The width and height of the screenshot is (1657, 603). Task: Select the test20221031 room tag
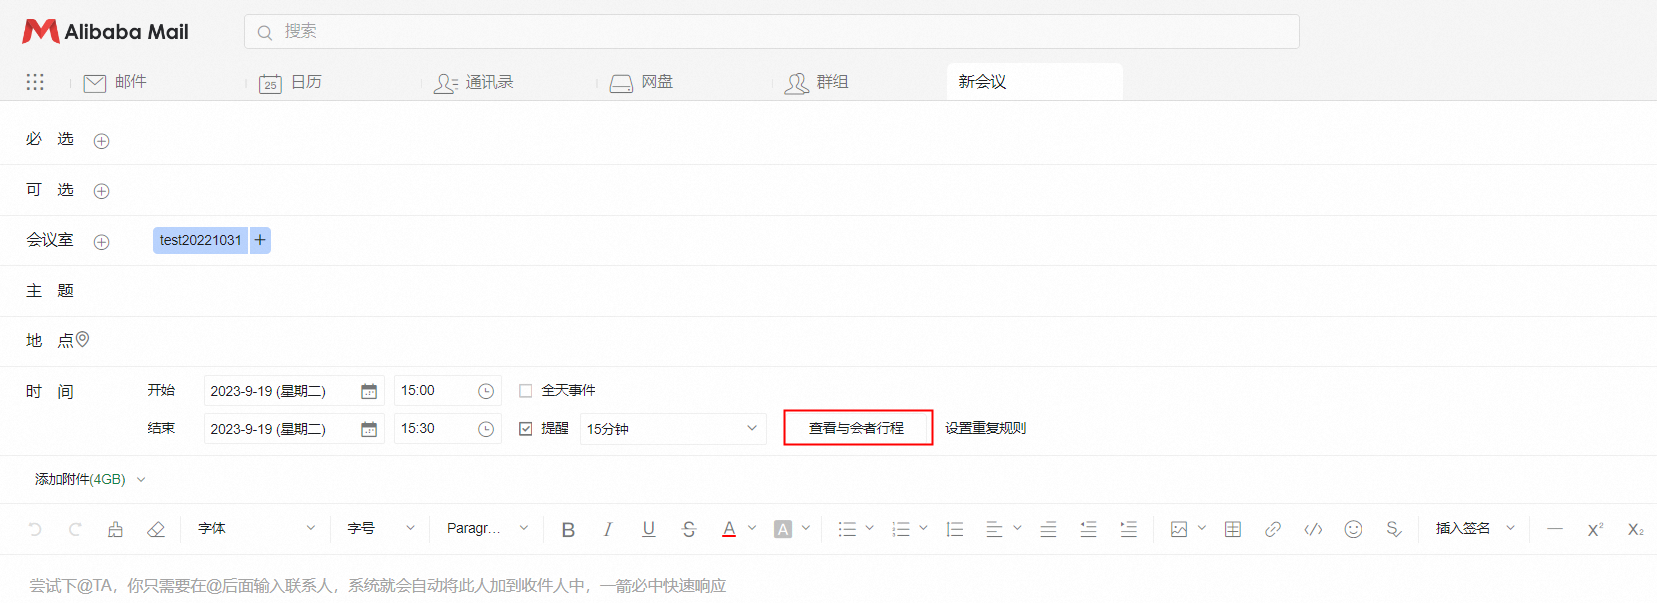(x=200, y=240)
